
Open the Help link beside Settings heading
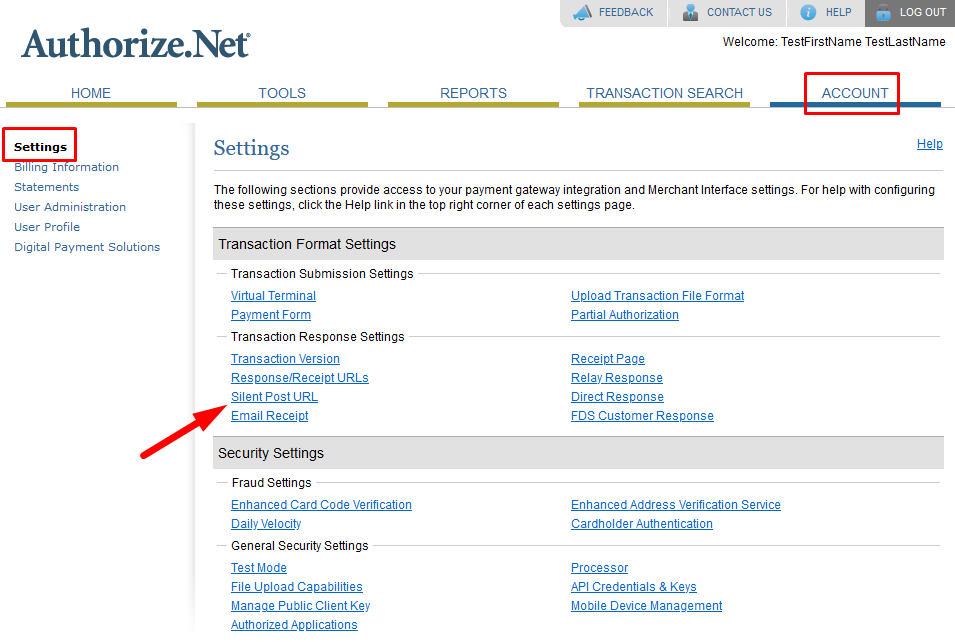929,144
